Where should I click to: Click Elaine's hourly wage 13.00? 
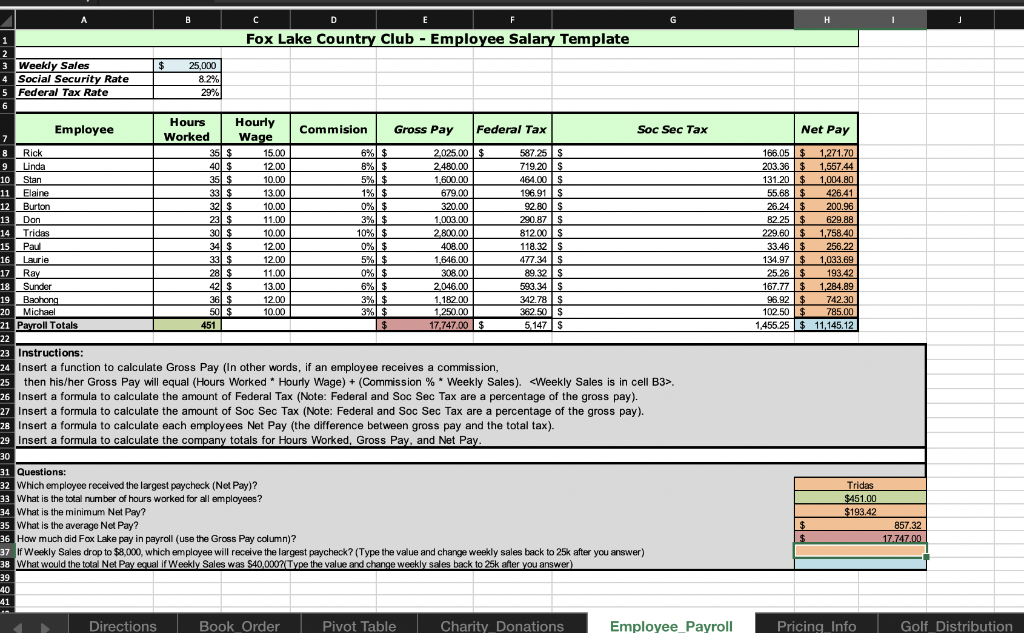coord(255,193)
